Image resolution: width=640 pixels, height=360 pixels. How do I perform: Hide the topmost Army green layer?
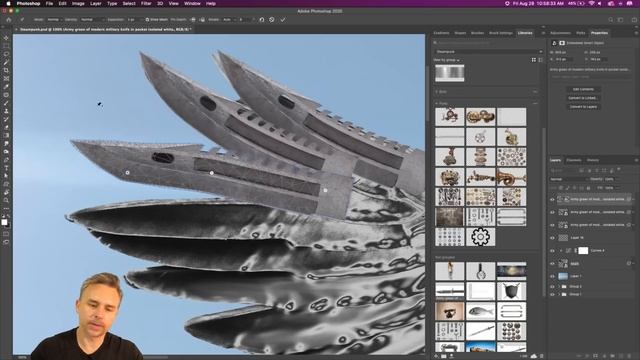click(552, 200)
